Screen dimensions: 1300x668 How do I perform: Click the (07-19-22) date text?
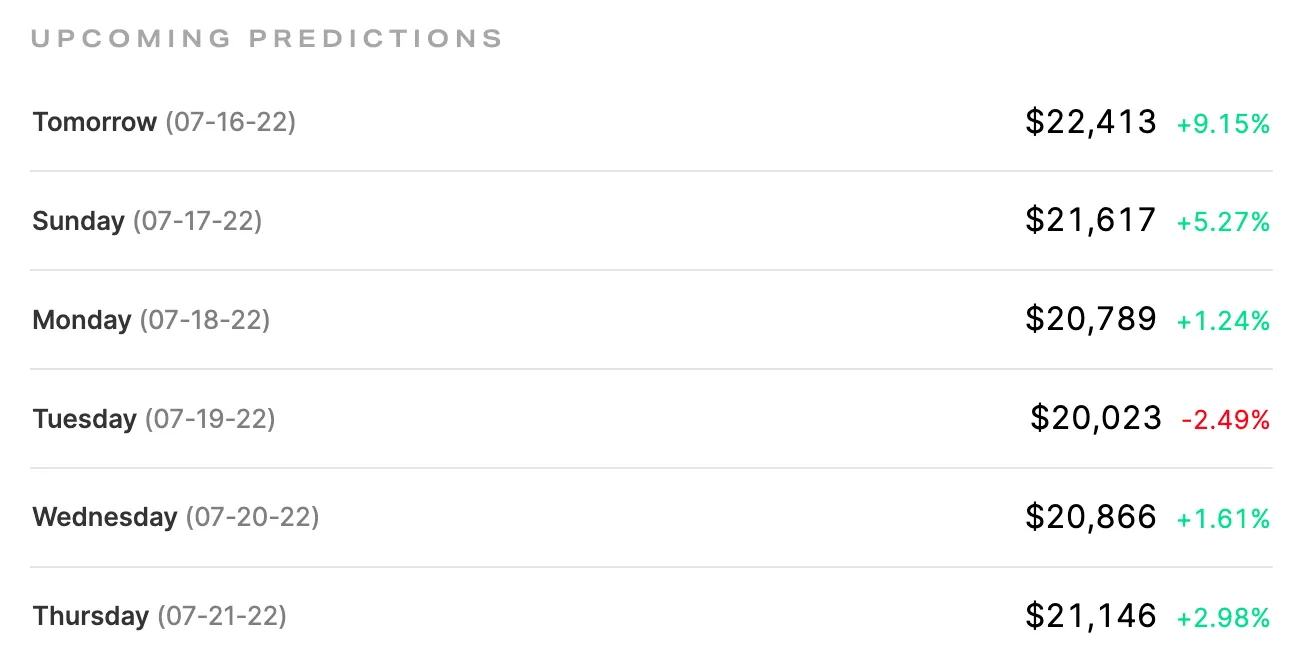[x=210, y=419]
